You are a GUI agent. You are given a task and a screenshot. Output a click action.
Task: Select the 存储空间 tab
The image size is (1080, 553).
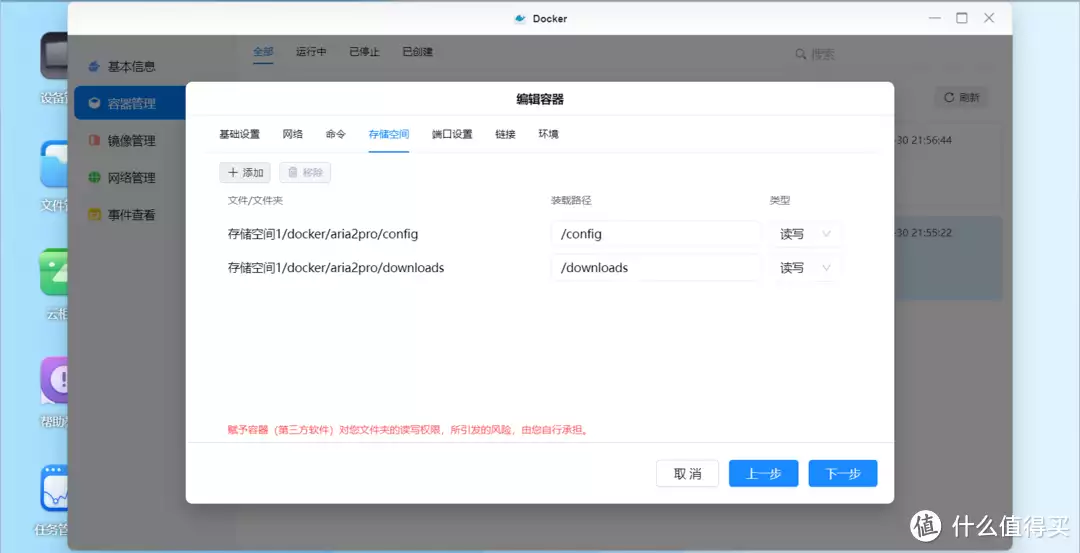pyautogui.click(x=389, y=134)
